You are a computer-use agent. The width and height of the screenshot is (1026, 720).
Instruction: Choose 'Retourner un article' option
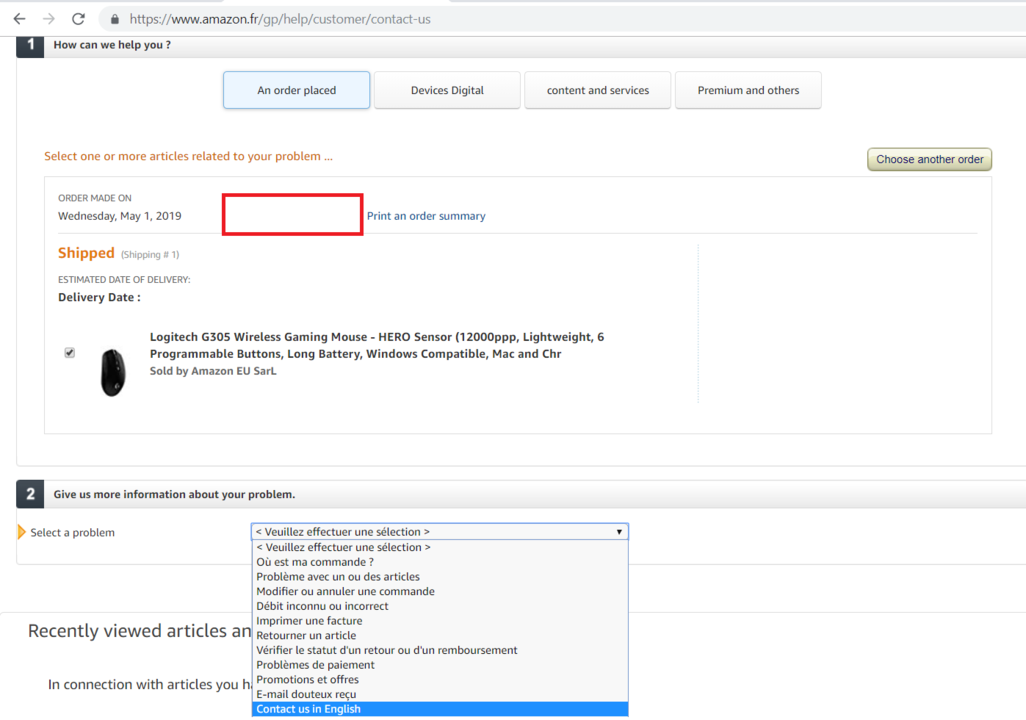440,636
